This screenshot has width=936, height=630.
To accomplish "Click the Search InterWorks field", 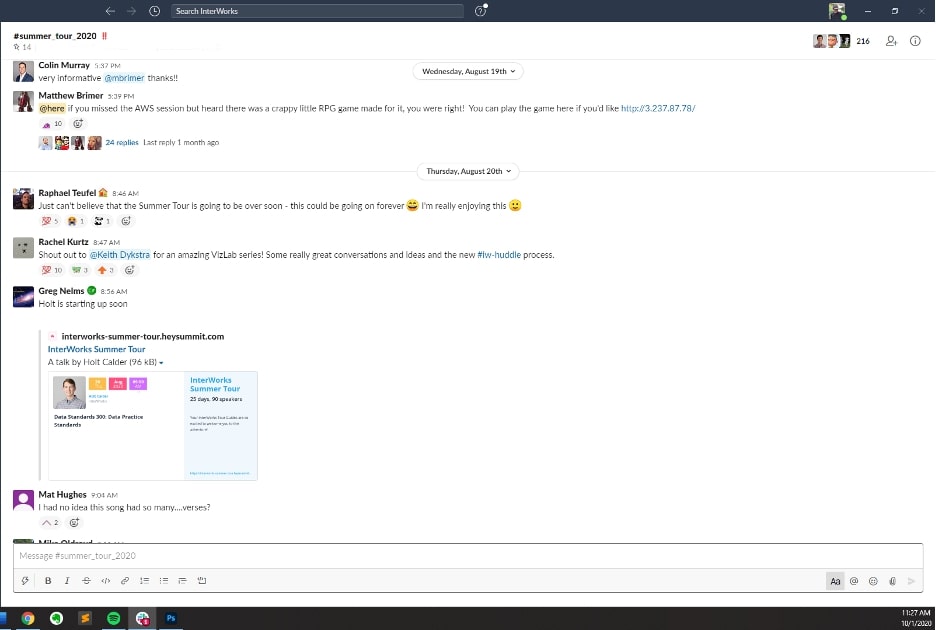I will 317,11.
